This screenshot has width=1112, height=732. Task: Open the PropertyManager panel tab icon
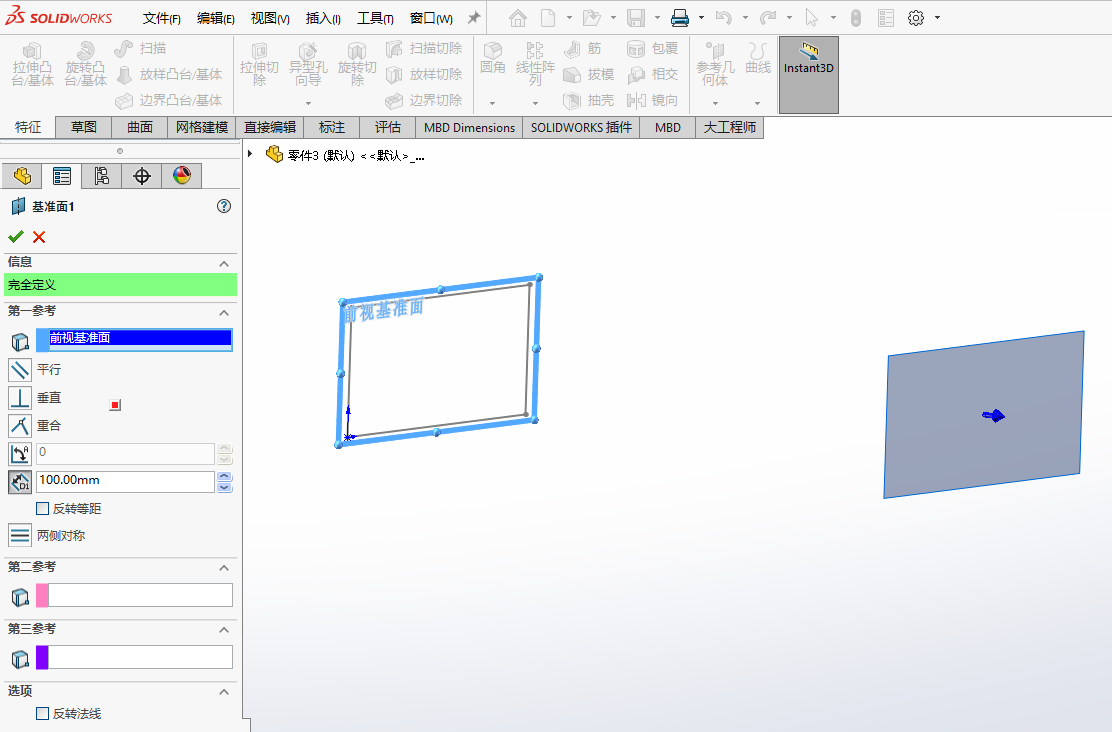pos(62,177)
